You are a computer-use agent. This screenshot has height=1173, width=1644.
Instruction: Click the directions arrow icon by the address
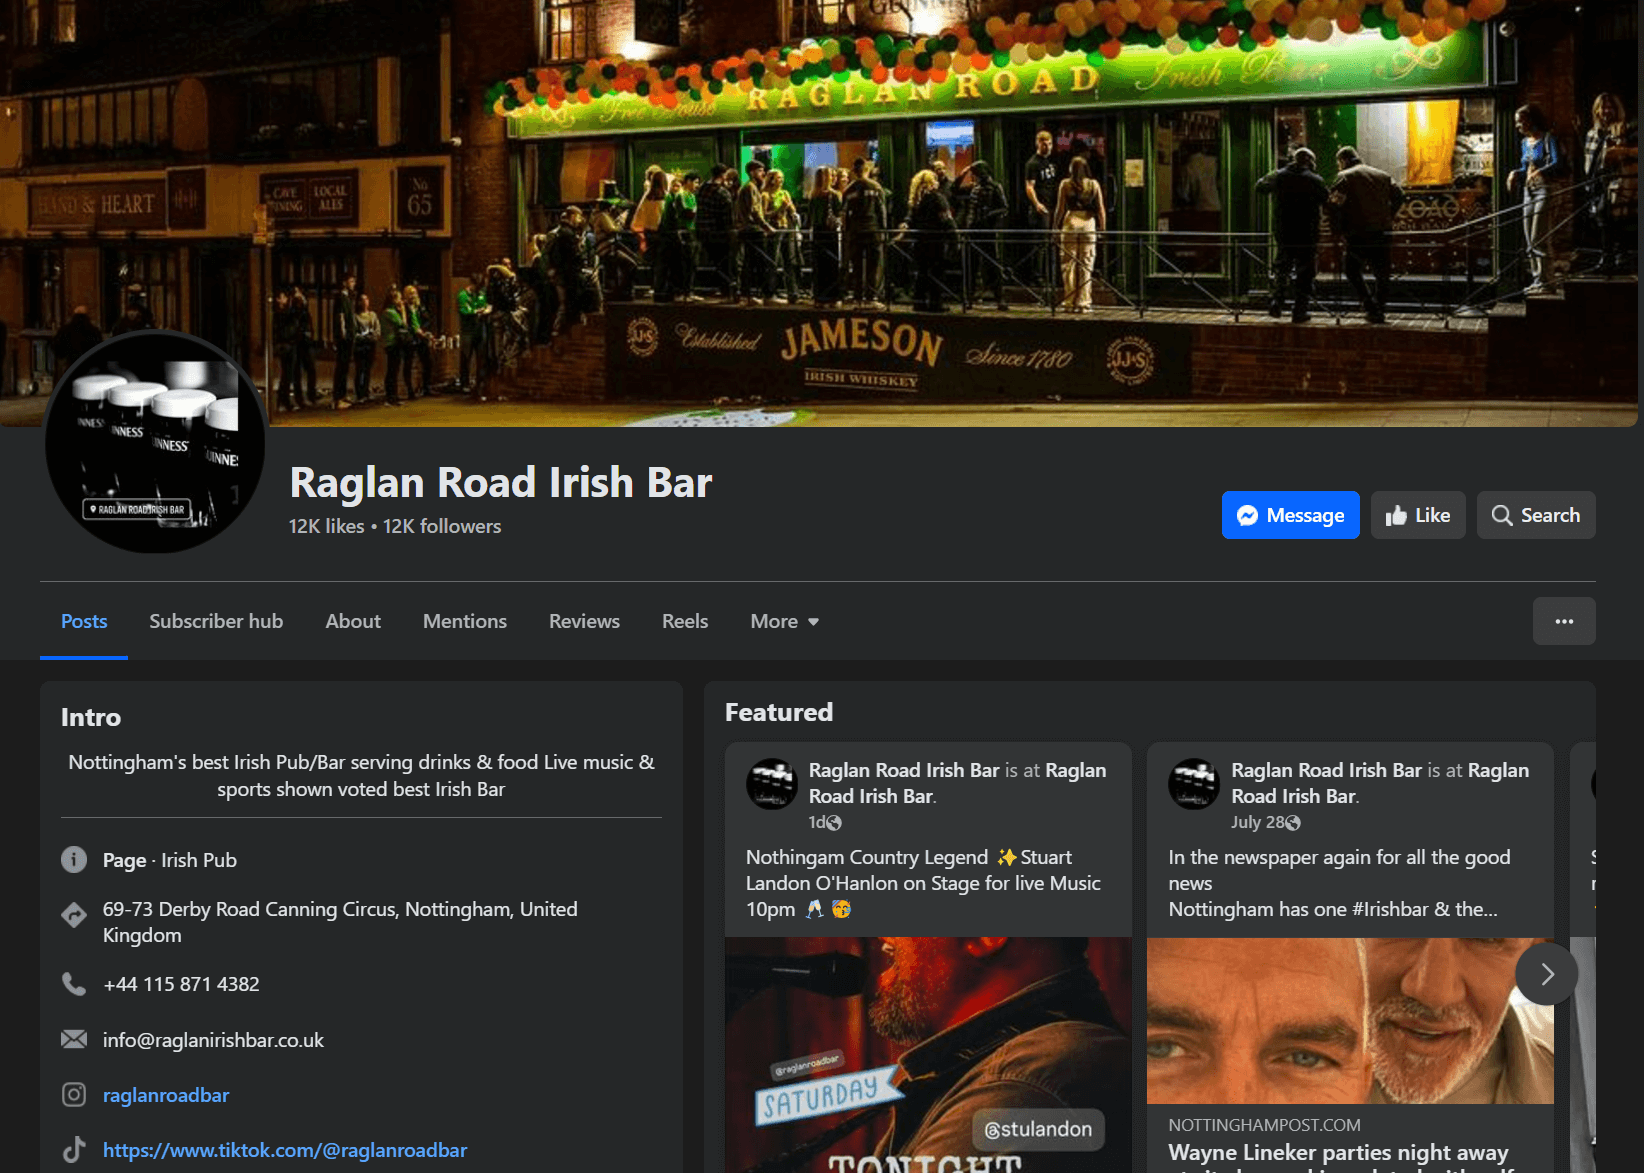coord(74,915)
